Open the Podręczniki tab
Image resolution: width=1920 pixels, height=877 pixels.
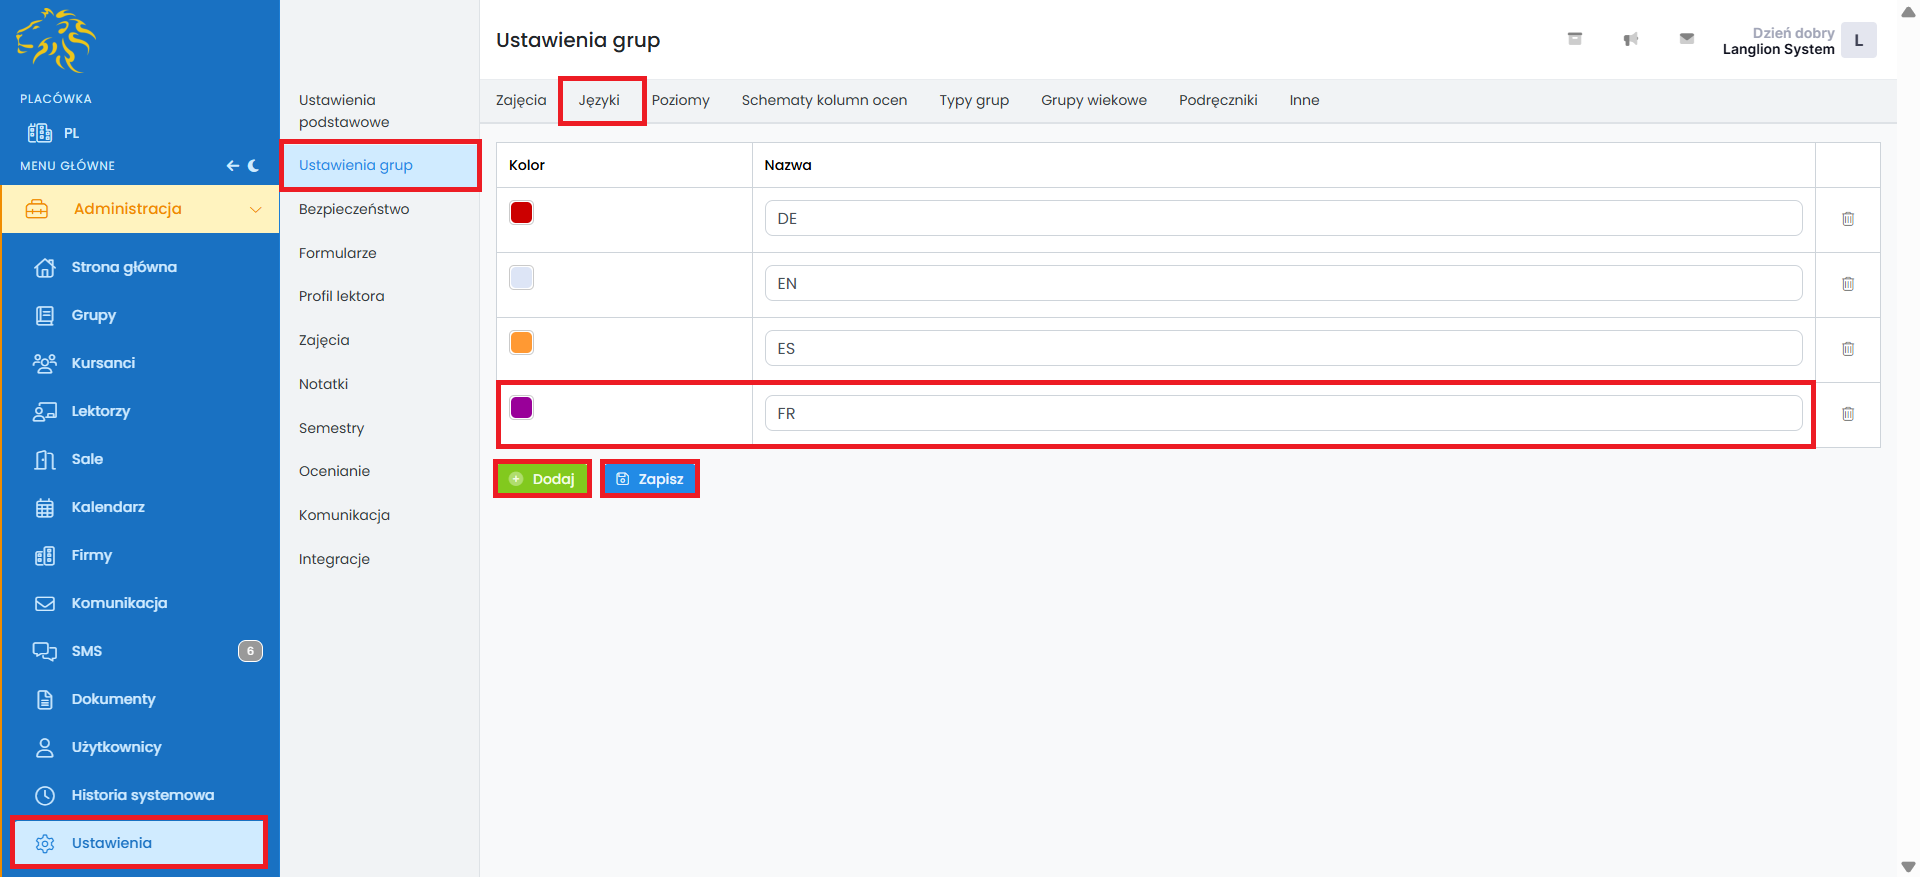coord(1217,100)
